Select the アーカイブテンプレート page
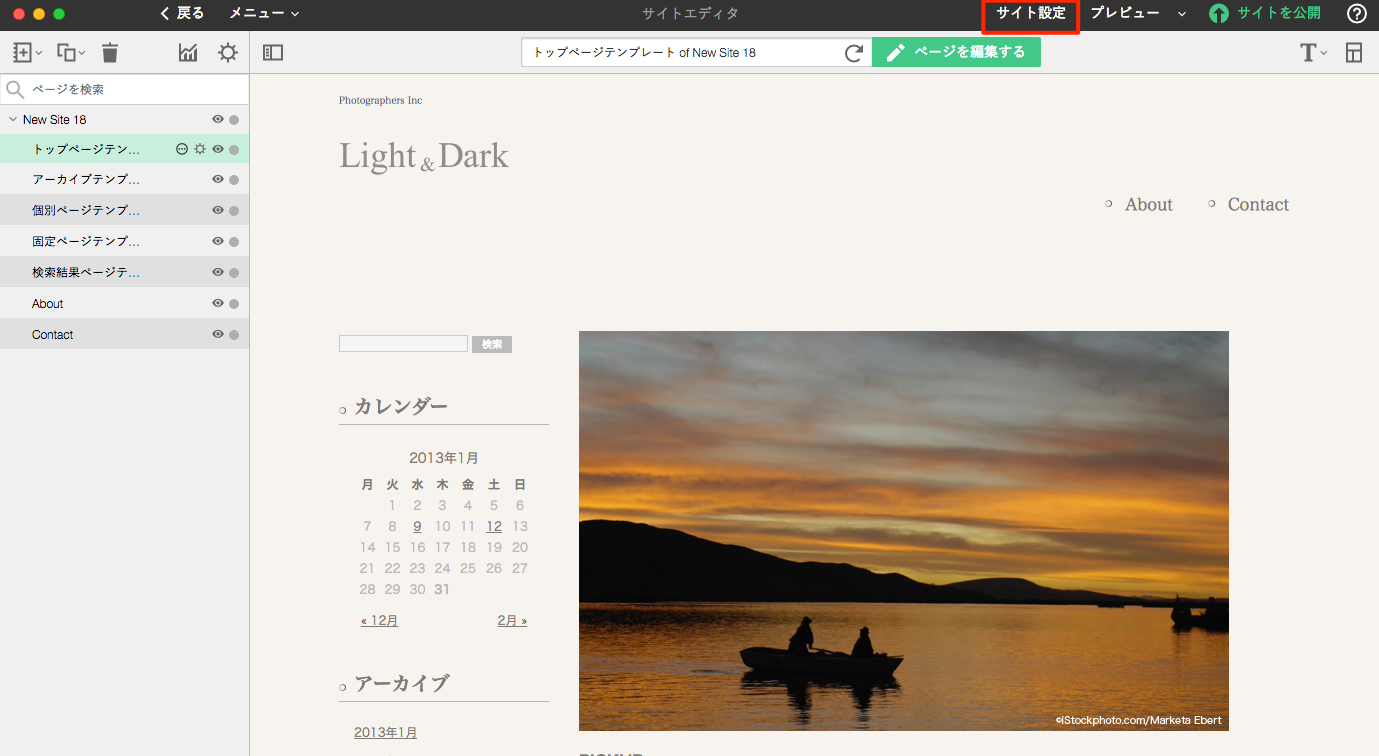Screen dimensions: 1379x756 (x=86, y=180)
